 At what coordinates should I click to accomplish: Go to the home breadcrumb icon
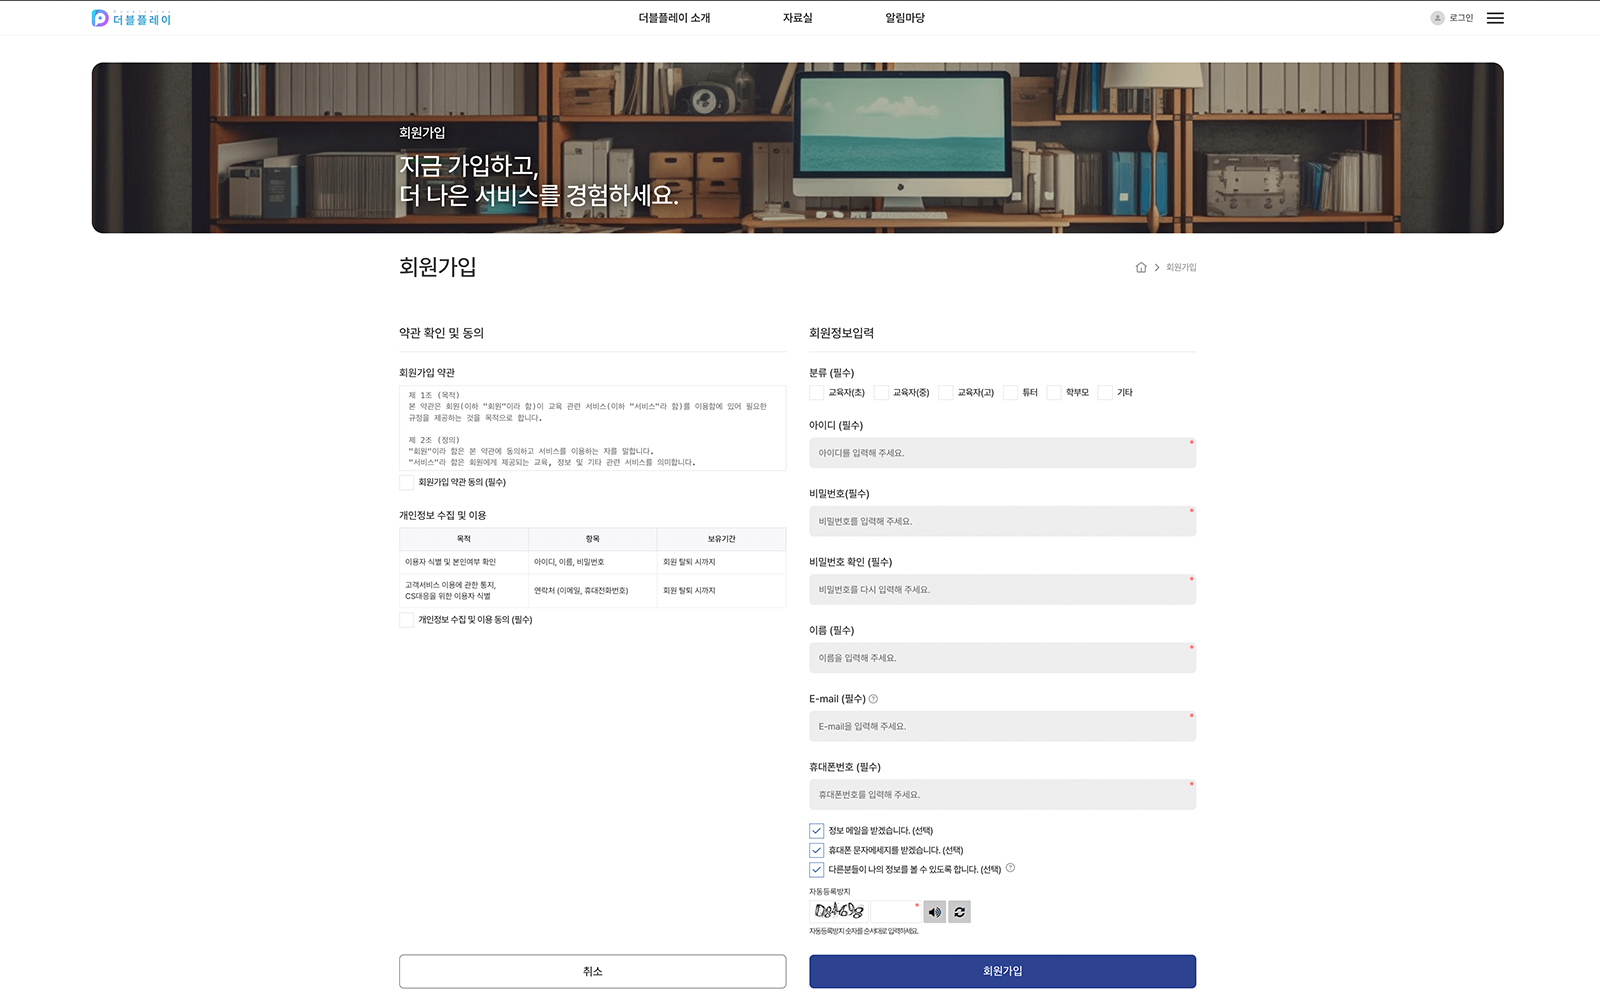tap(1141, 267)
